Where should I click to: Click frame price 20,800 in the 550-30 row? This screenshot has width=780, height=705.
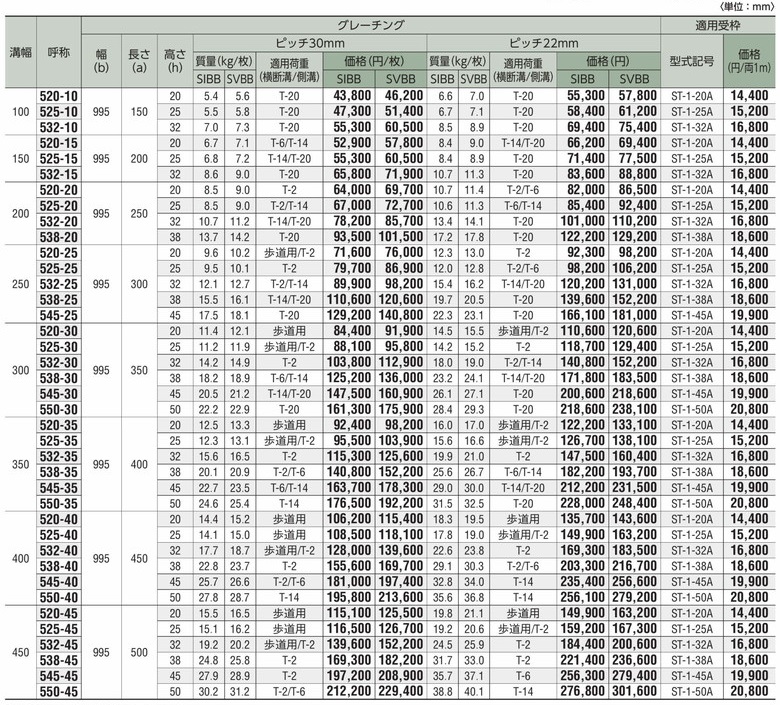[x=749, y=409]
